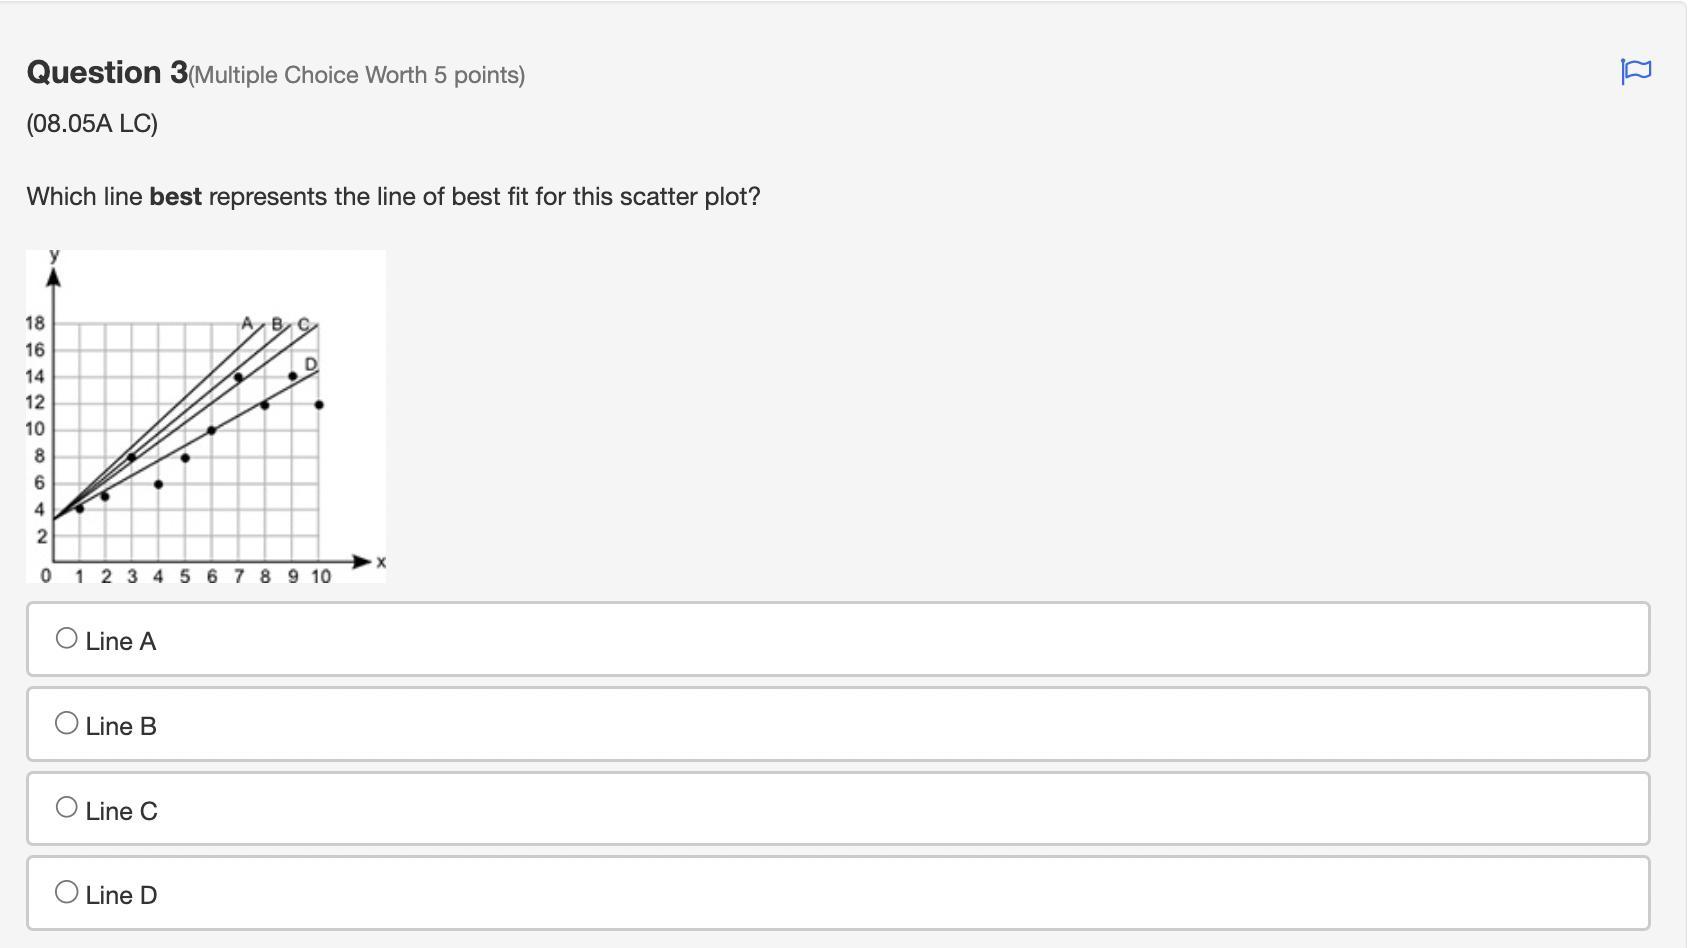
Task: Click the Question 3 heading
Action: point(107,72)
